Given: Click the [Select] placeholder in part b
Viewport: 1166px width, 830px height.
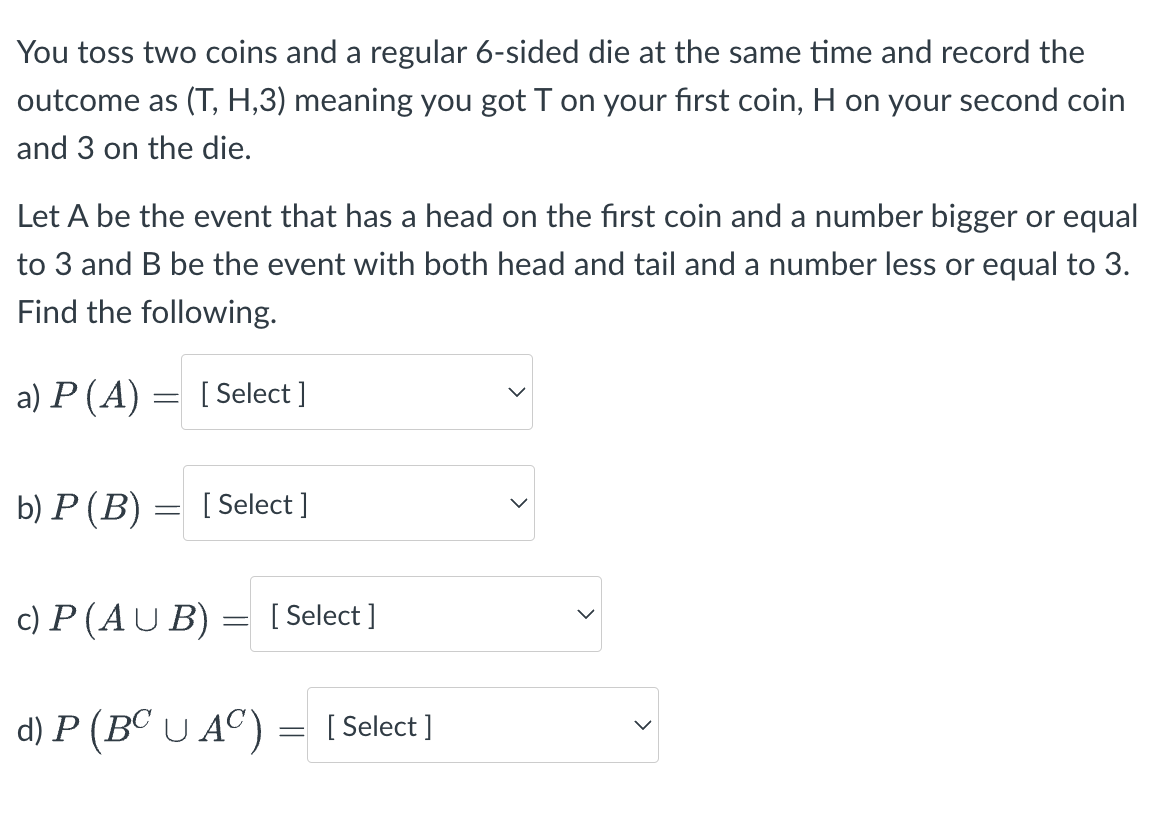Looking at the screenshot, I should tap(252, 504).
